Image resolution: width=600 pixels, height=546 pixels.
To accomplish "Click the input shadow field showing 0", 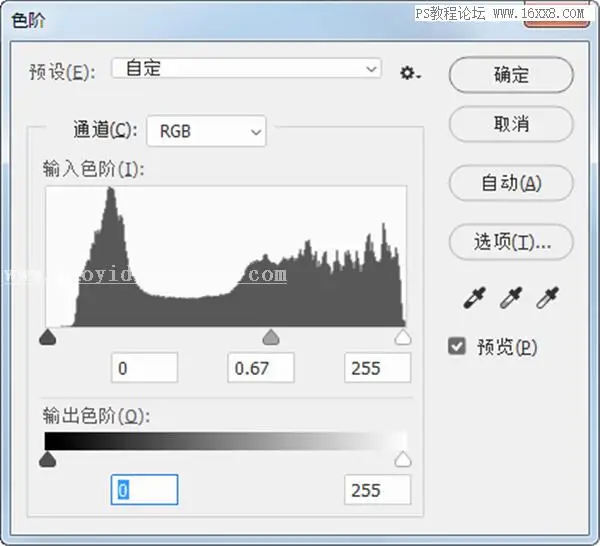I will coord(144,368).
